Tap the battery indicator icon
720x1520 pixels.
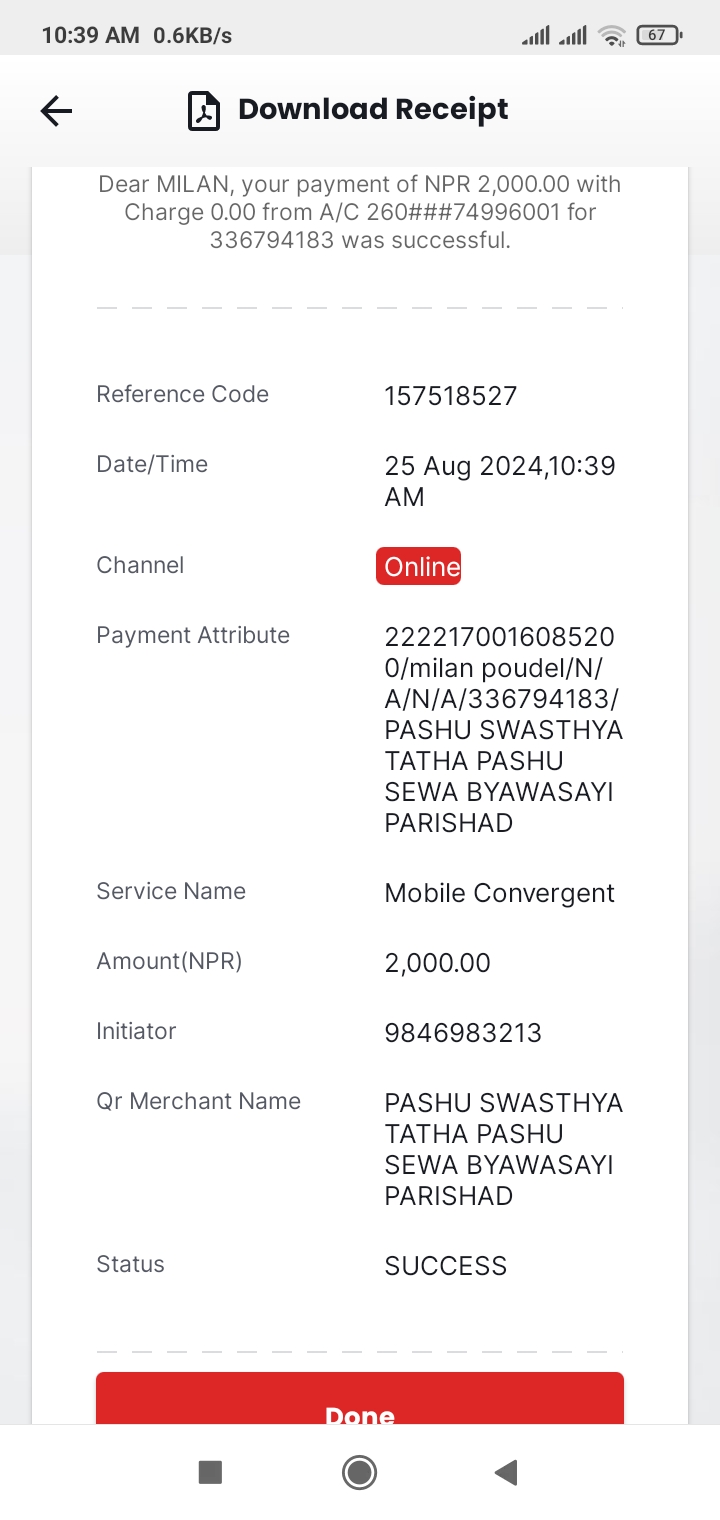(x=659, y=35)
